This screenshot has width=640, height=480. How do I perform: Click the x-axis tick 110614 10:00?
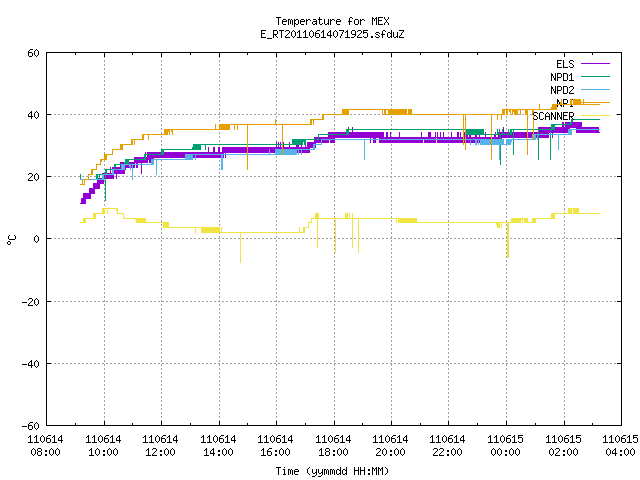[103, 446]
